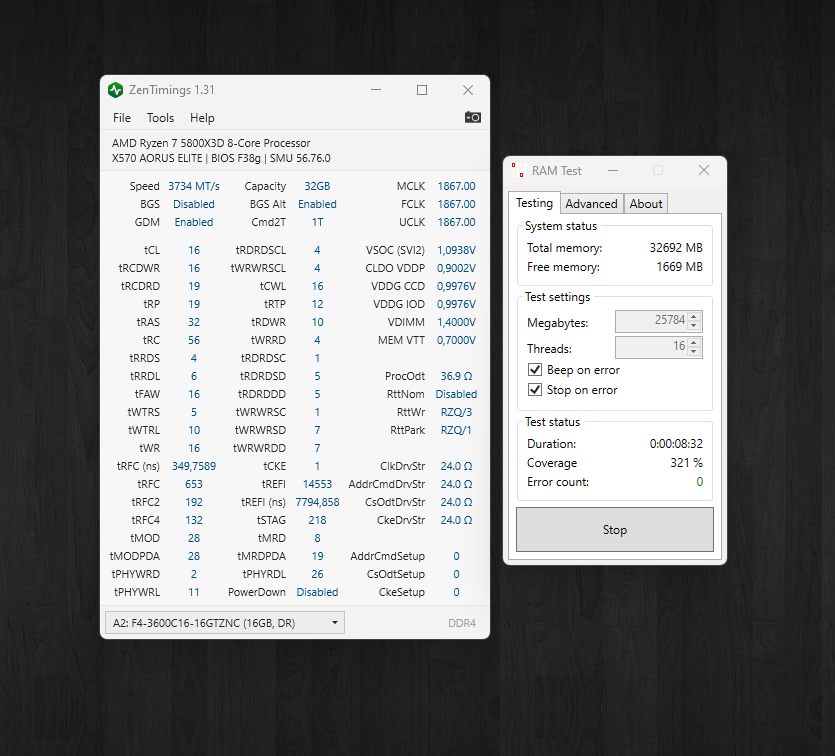Click the Cmd2T value 1T
The width and height of the screenshot is (835, 756).
point(317,223)
